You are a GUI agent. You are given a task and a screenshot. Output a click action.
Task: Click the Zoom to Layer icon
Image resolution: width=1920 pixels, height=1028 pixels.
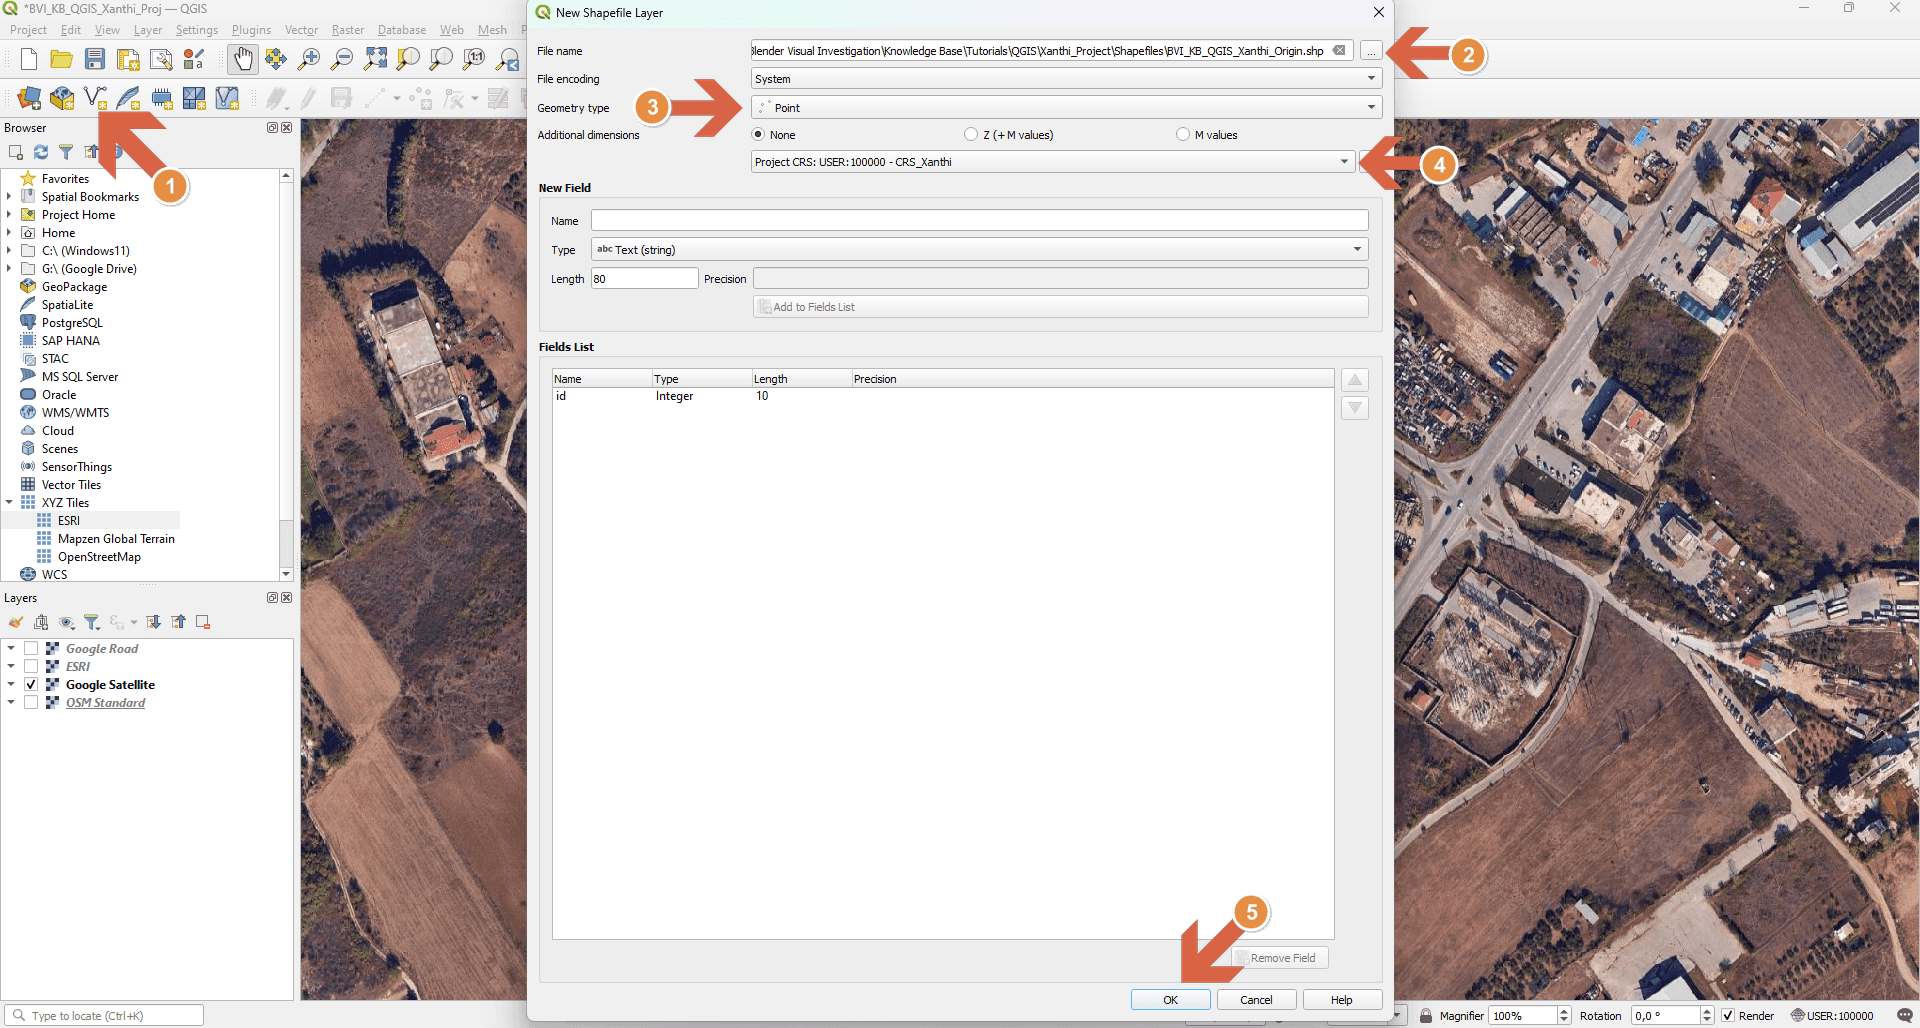click(x=441, y=59)
